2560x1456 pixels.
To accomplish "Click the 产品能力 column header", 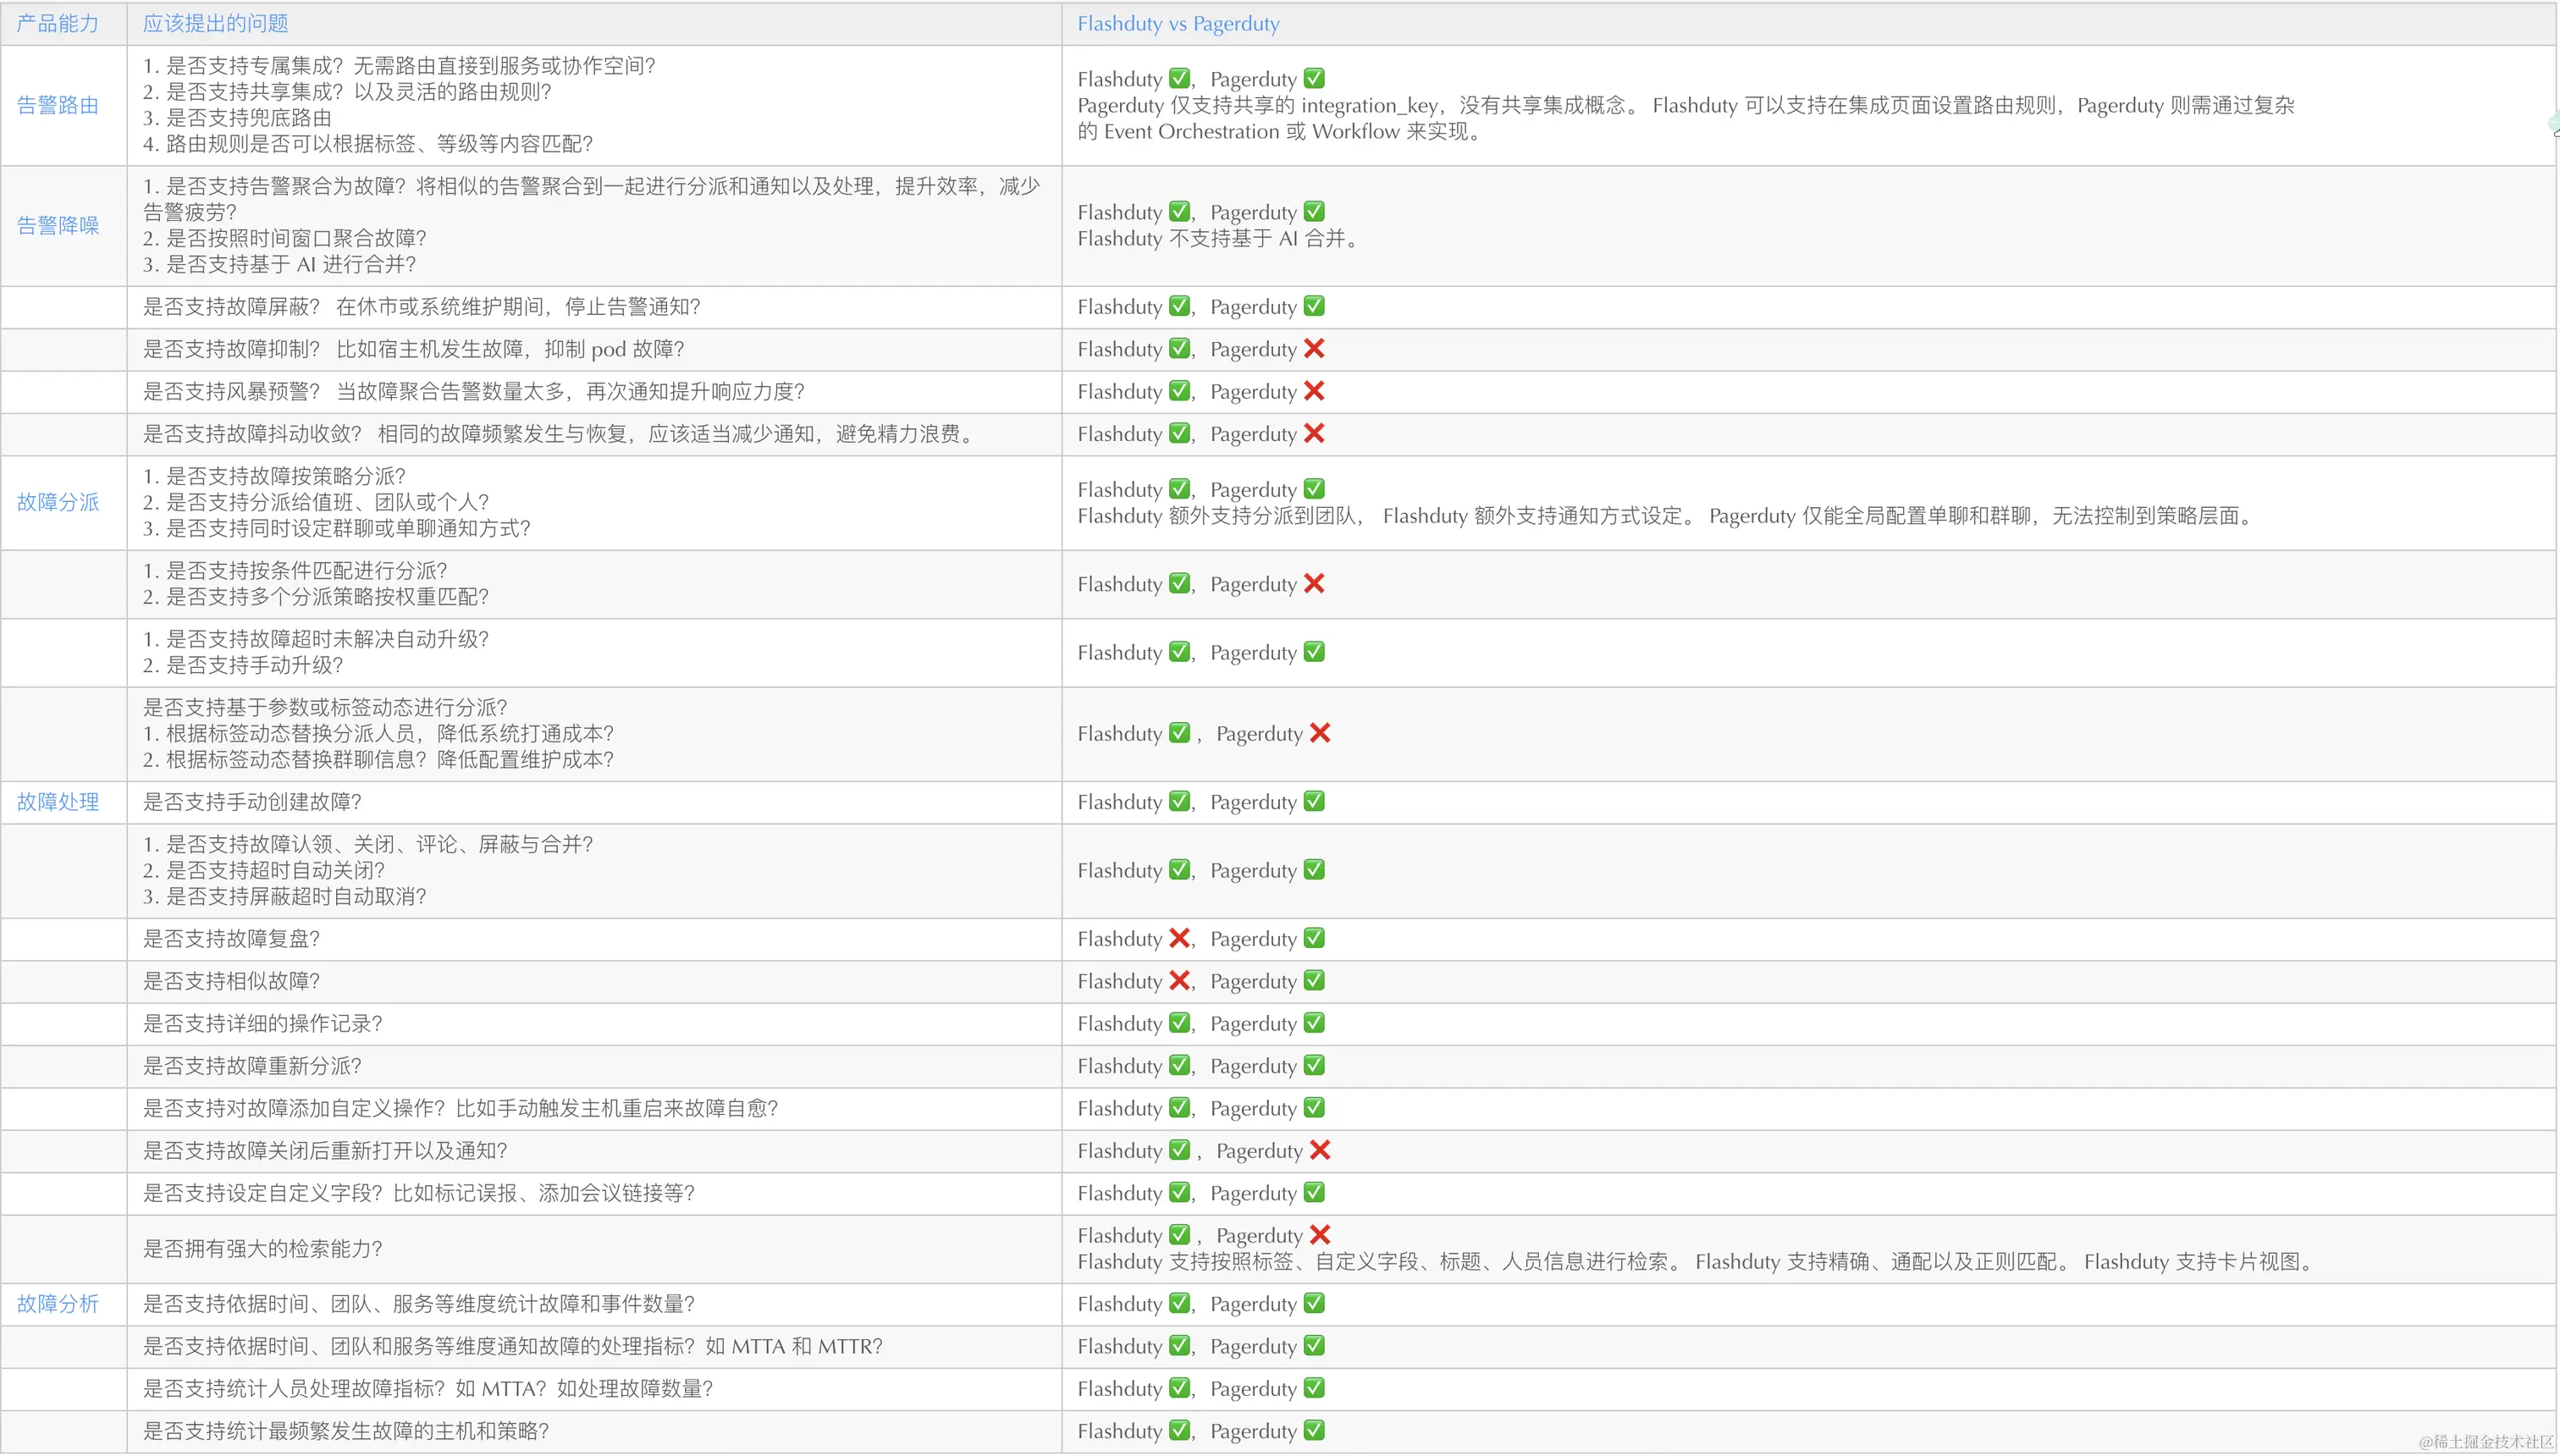I will point(58,23).
